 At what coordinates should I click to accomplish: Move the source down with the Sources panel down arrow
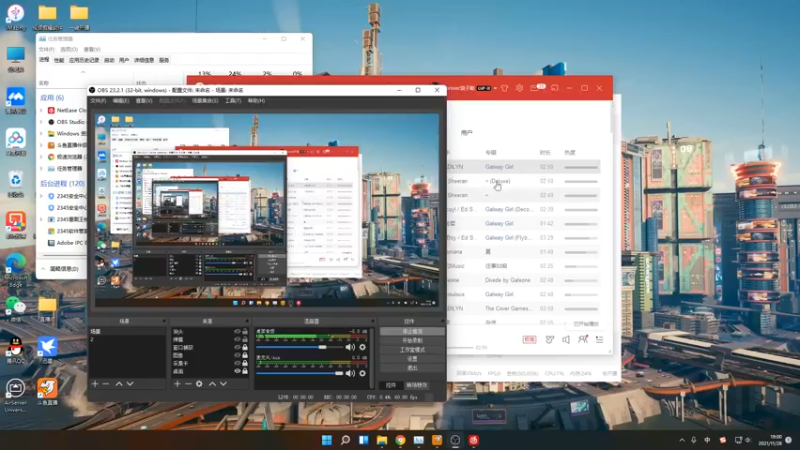click(223, 384)
